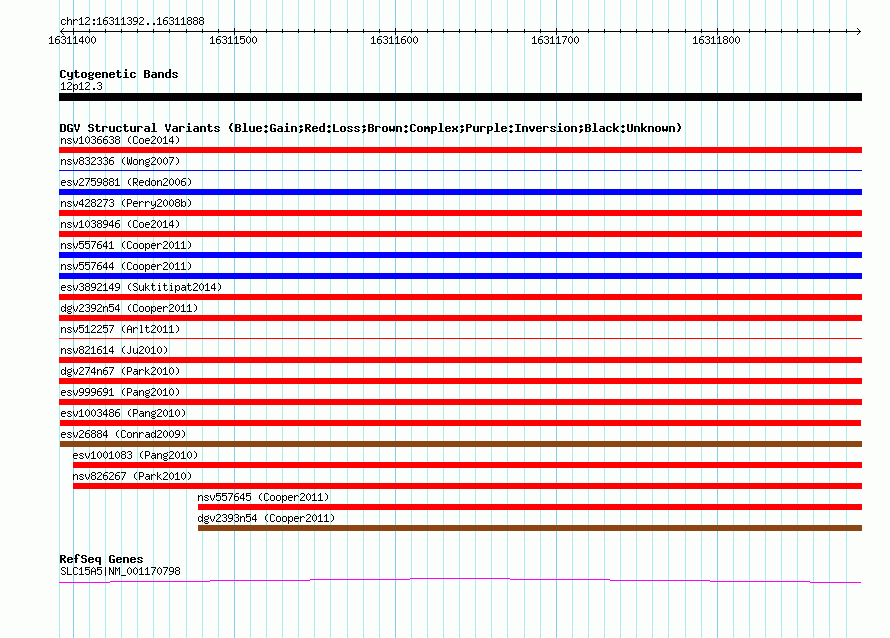Click the right arrow at ruler end

[x=858, y=31]
